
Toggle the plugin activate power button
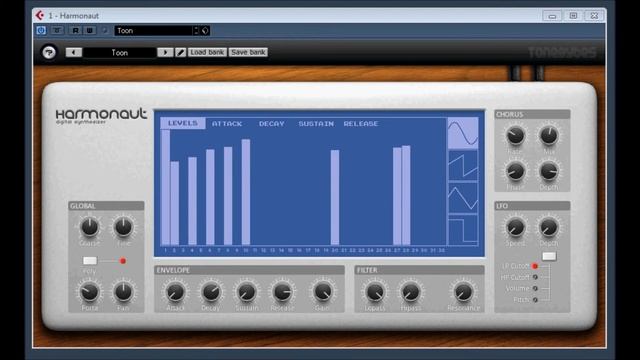tap(41, 31)
